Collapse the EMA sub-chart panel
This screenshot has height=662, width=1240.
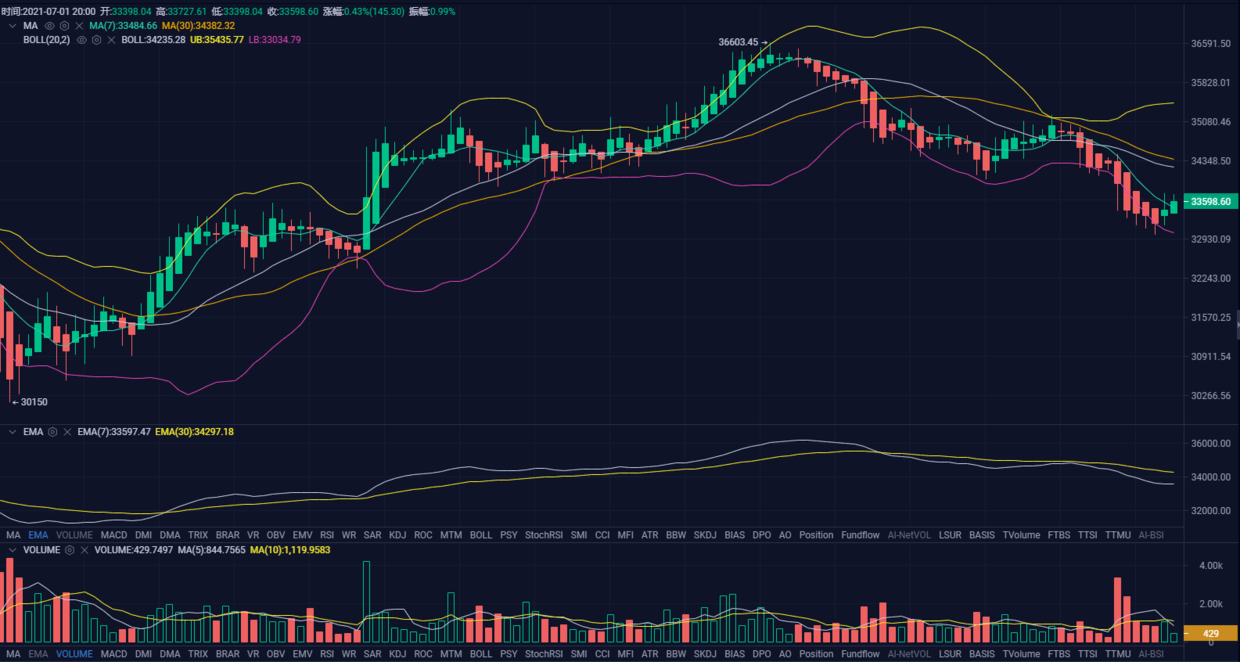pyautogui.click(x=12, y=432)
